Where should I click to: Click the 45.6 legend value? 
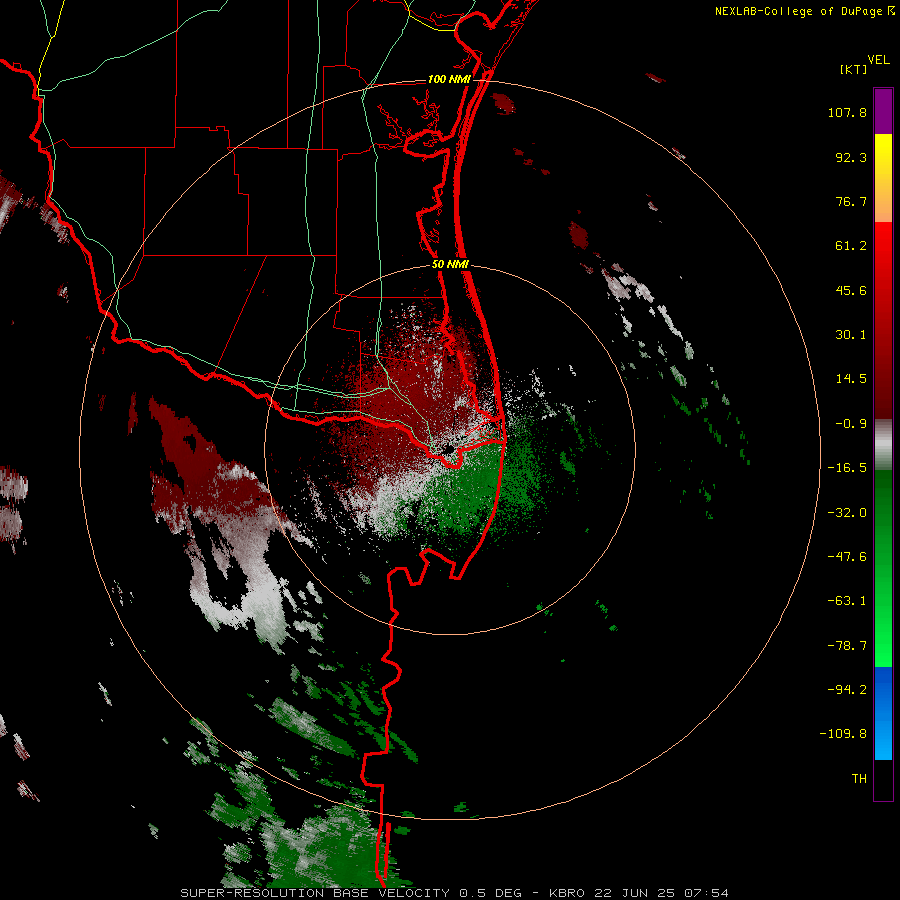(x=851, y=290)
